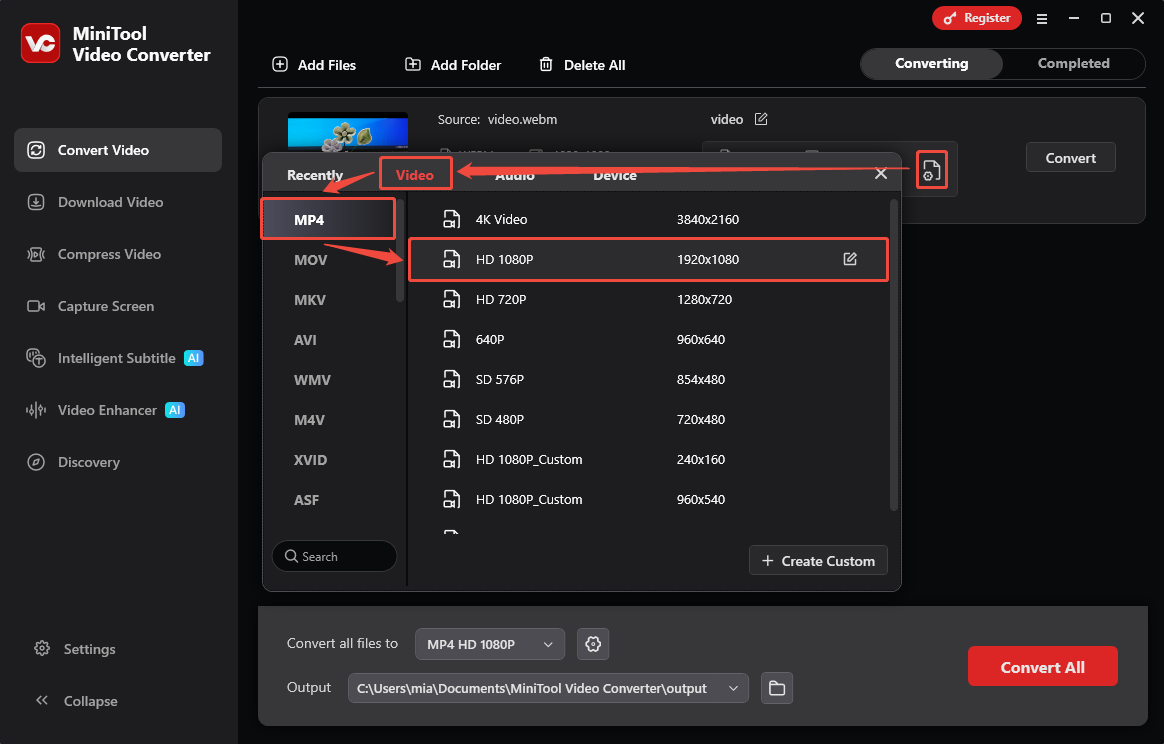Click the rename video pencil icon
Screen dimensions: 1164x744
click(x=761, y=119)
